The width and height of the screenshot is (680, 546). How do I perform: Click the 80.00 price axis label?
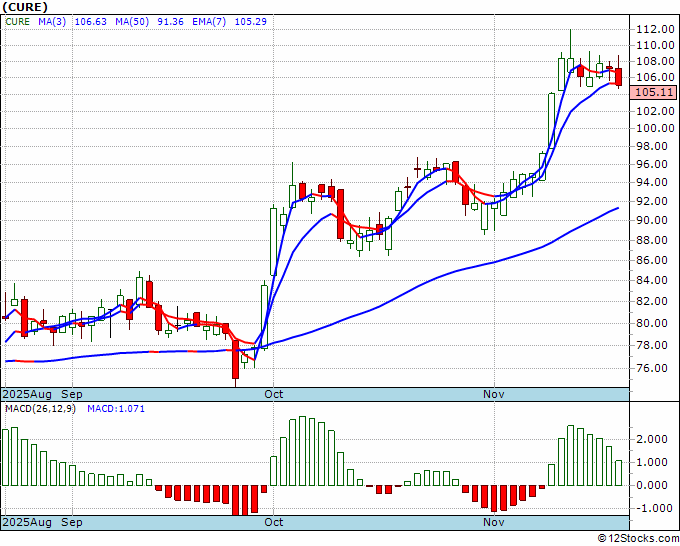coord(651,324)
